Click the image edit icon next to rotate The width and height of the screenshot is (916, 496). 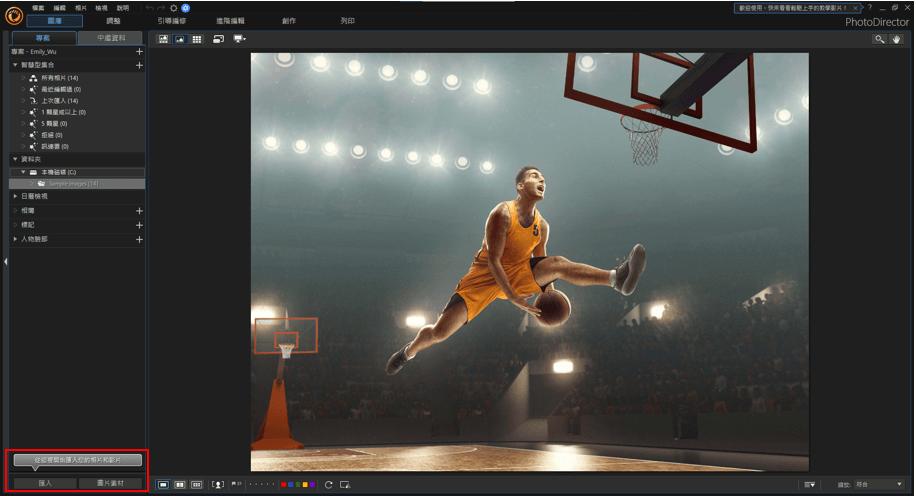[x=345, y=484]
